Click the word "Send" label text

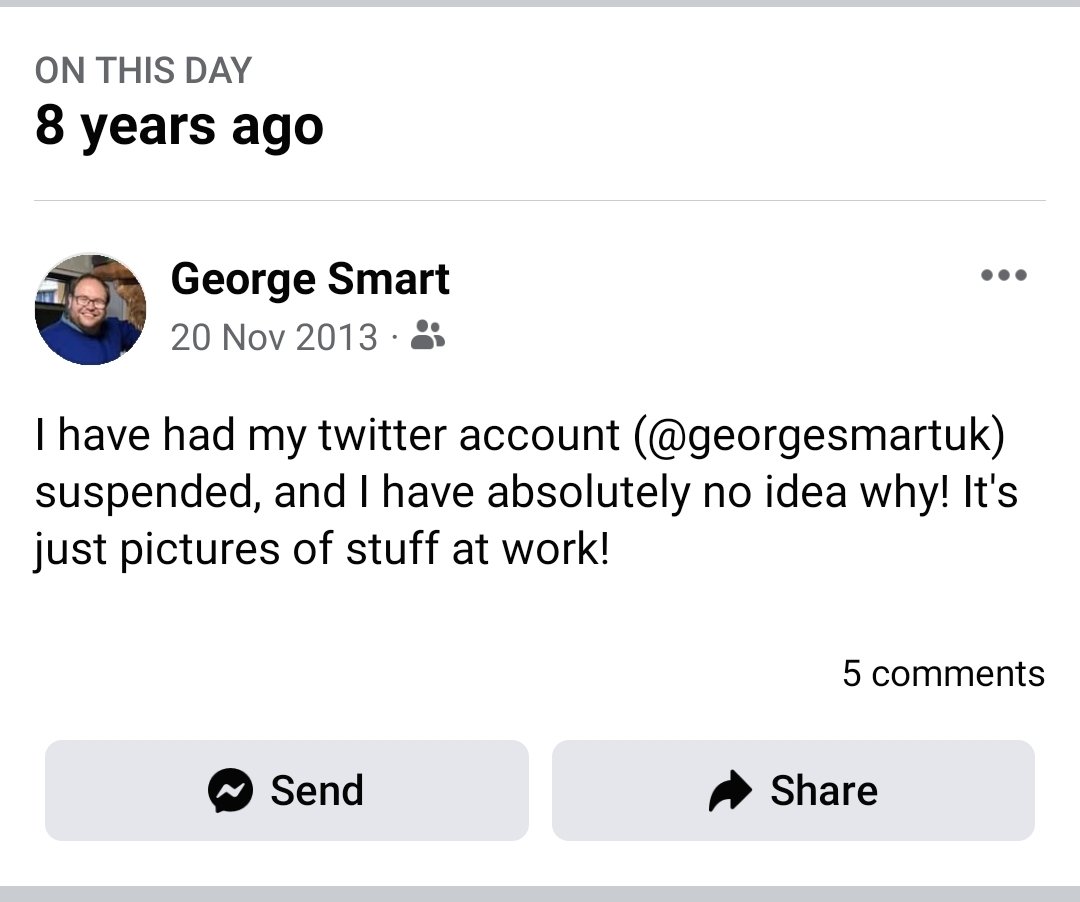tap(317, 790)
